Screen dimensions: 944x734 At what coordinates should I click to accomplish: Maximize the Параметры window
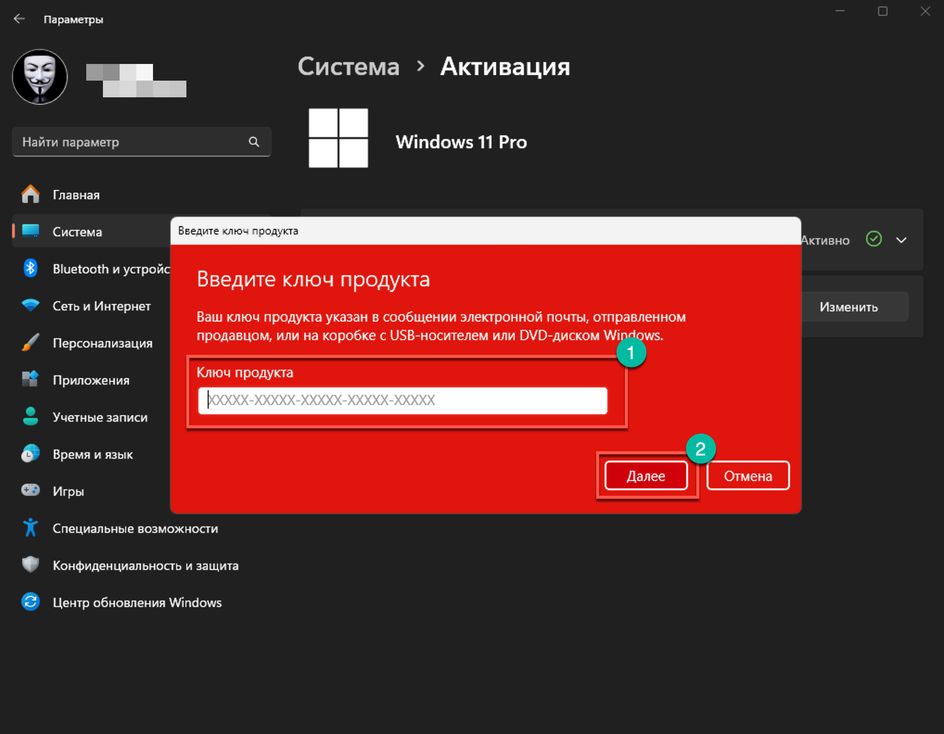point(883,11)
